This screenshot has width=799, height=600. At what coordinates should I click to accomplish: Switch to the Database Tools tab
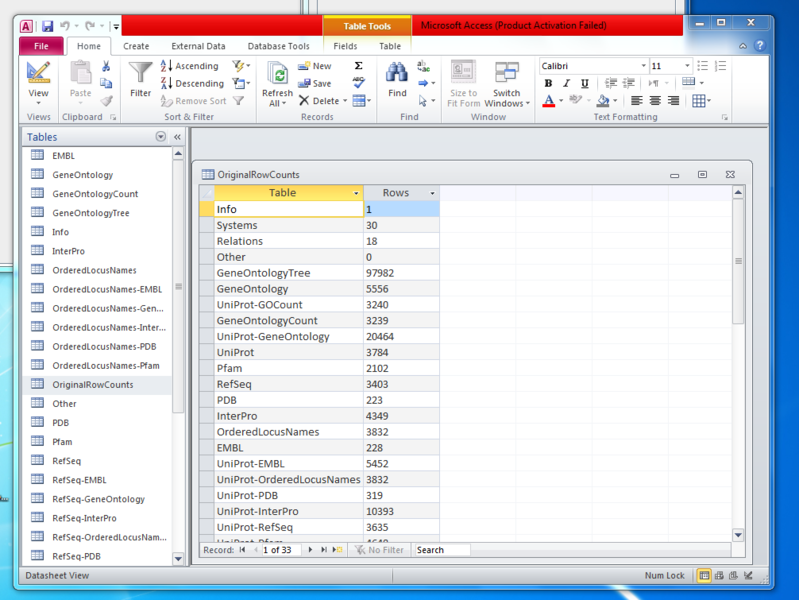point(278,46)
